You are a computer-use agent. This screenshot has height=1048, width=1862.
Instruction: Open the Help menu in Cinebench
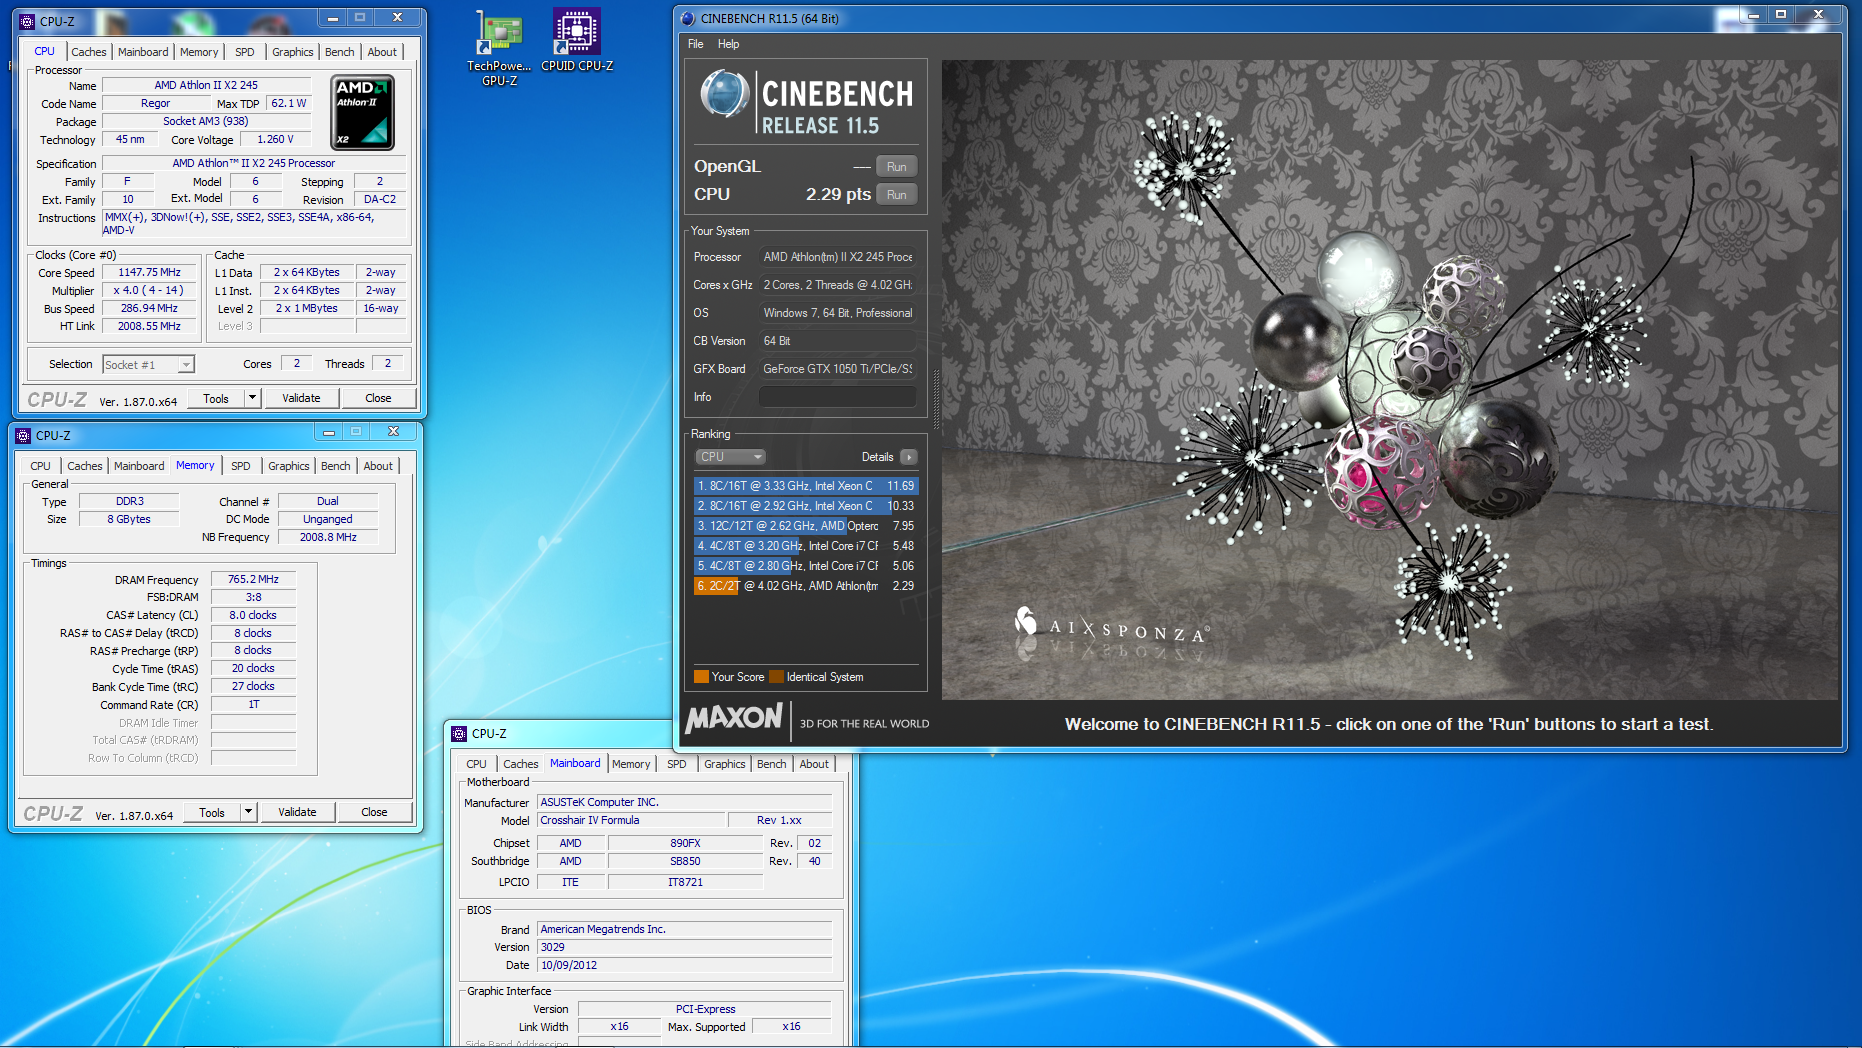[x=728, y=44]
